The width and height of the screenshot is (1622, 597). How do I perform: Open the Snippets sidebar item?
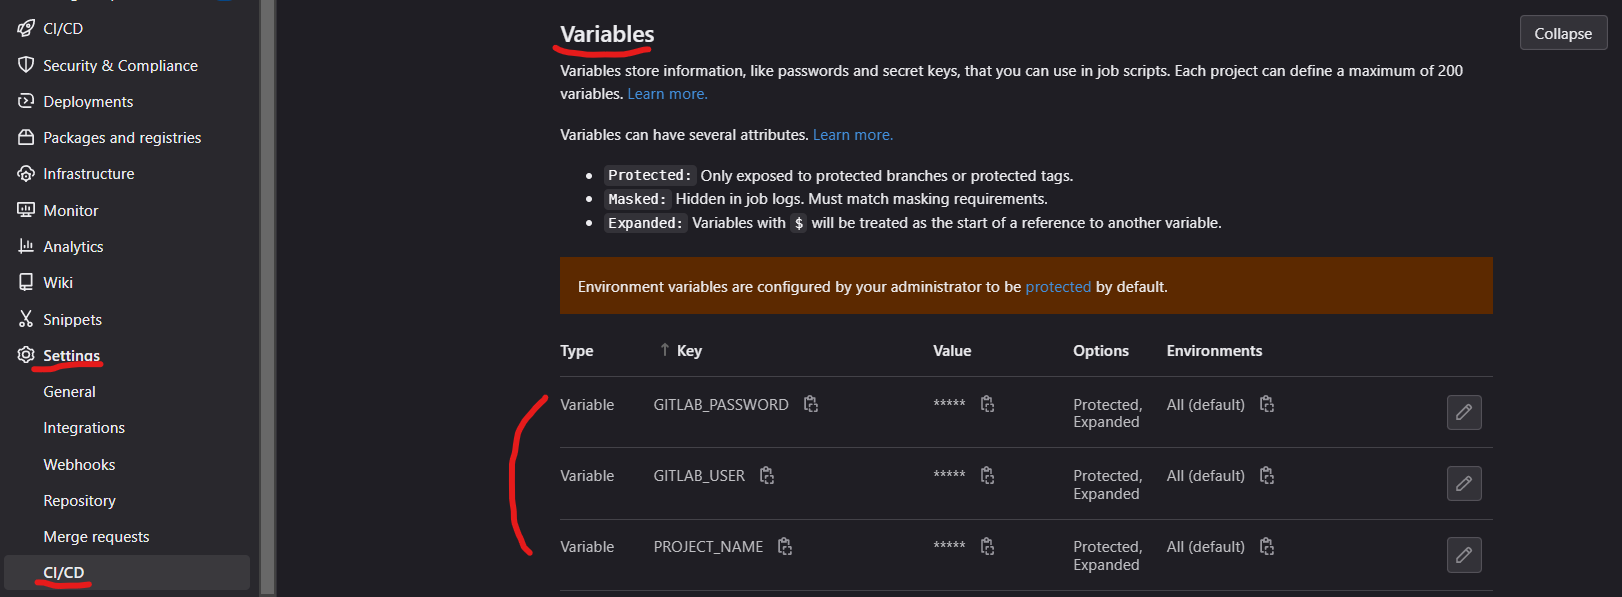(72, 320)
